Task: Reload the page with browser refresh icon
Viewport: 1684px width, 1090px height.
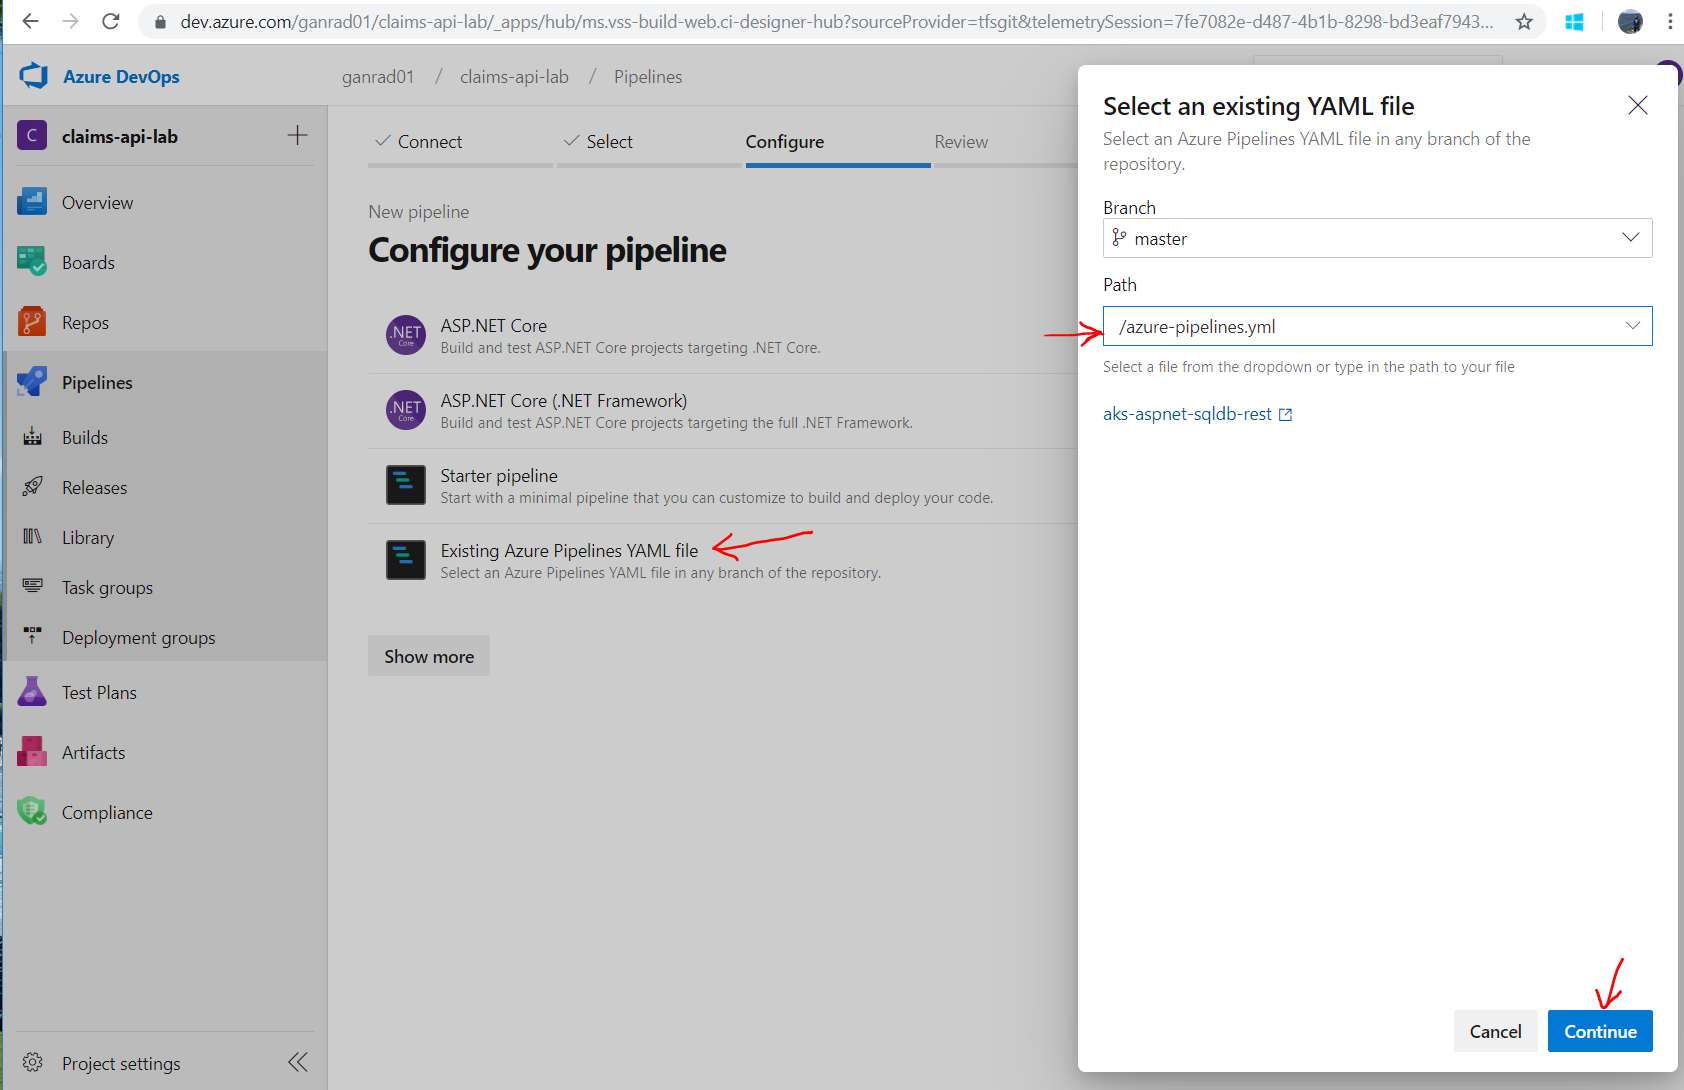Action: tap(111, 21)
